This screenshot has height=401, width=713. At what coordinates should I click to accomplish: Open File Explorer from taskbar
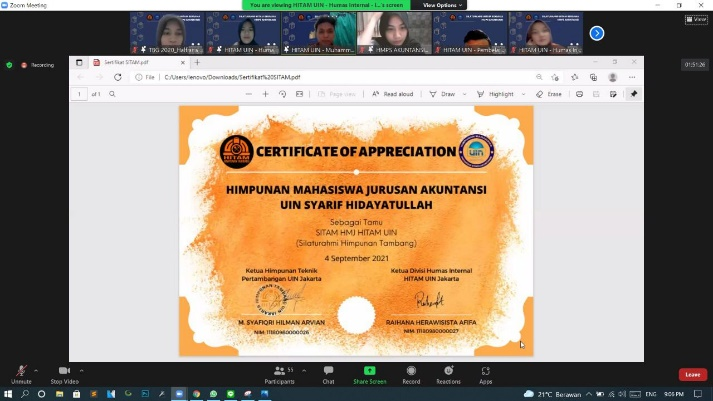pos(60,394)
